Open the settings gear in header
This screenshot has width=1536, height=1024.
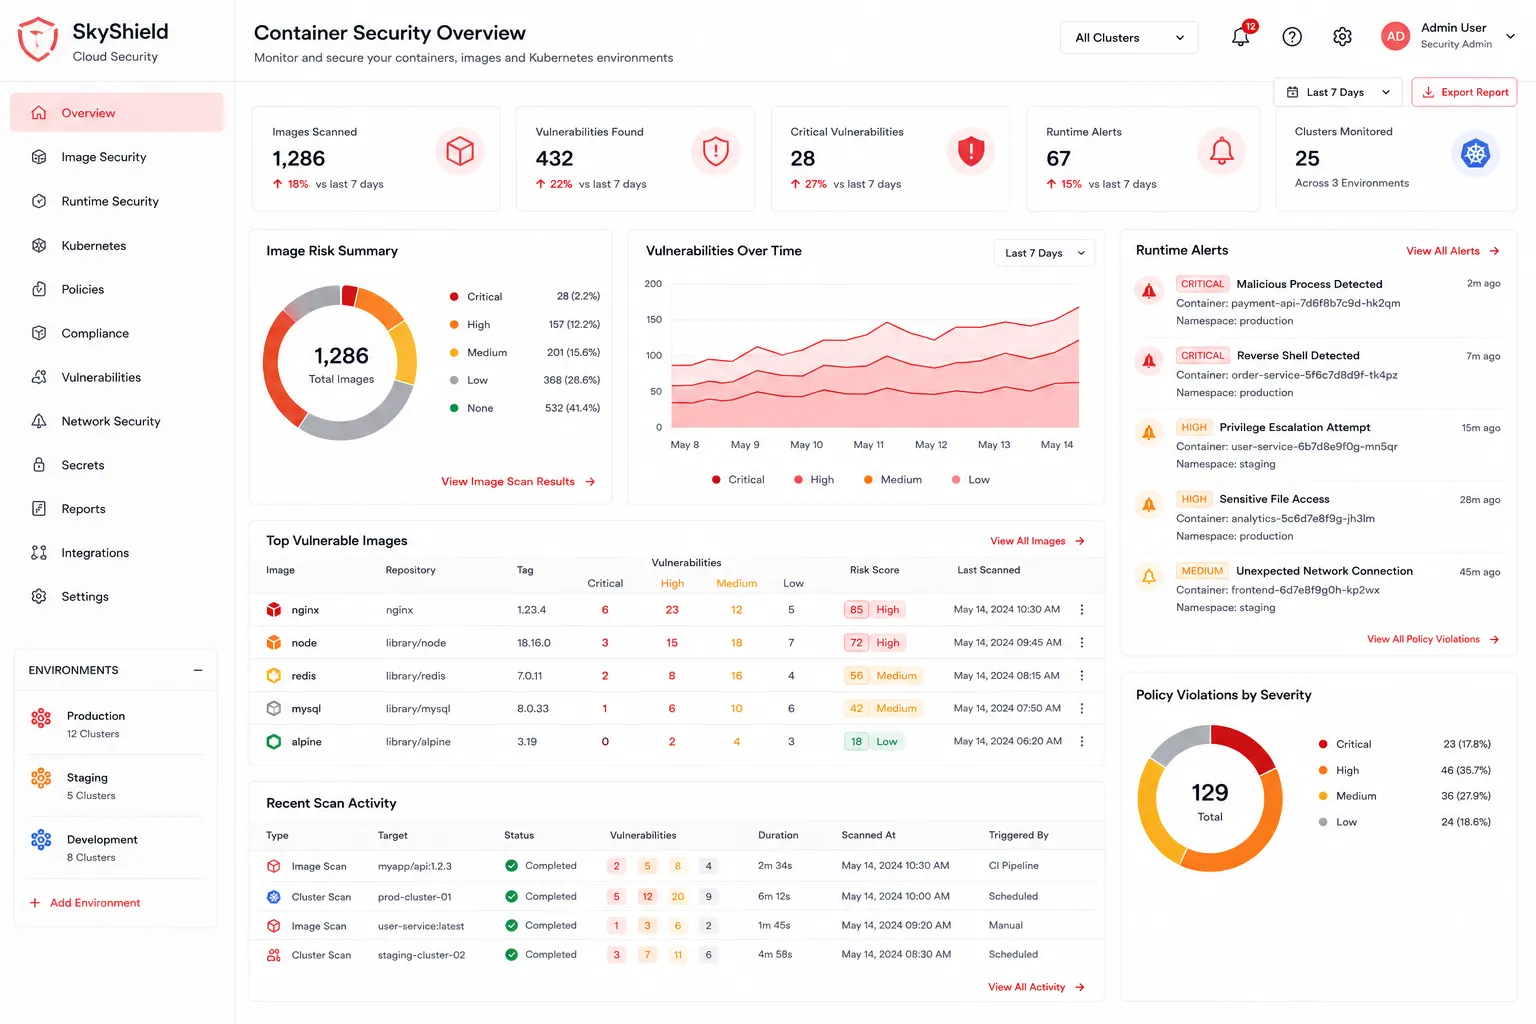[x=1342, y=37]
